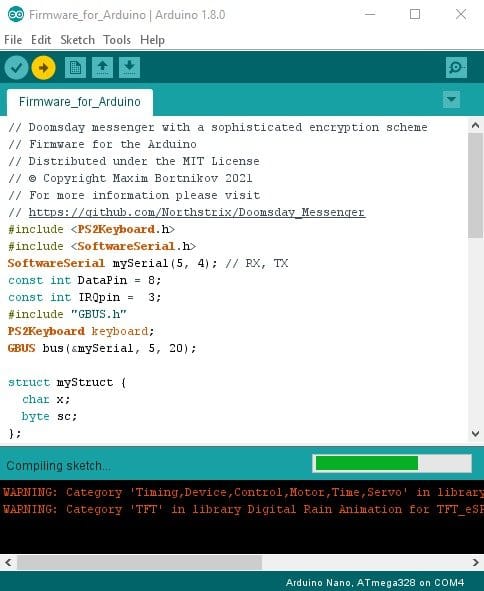Maximize the Arduino window

[415, 14]
